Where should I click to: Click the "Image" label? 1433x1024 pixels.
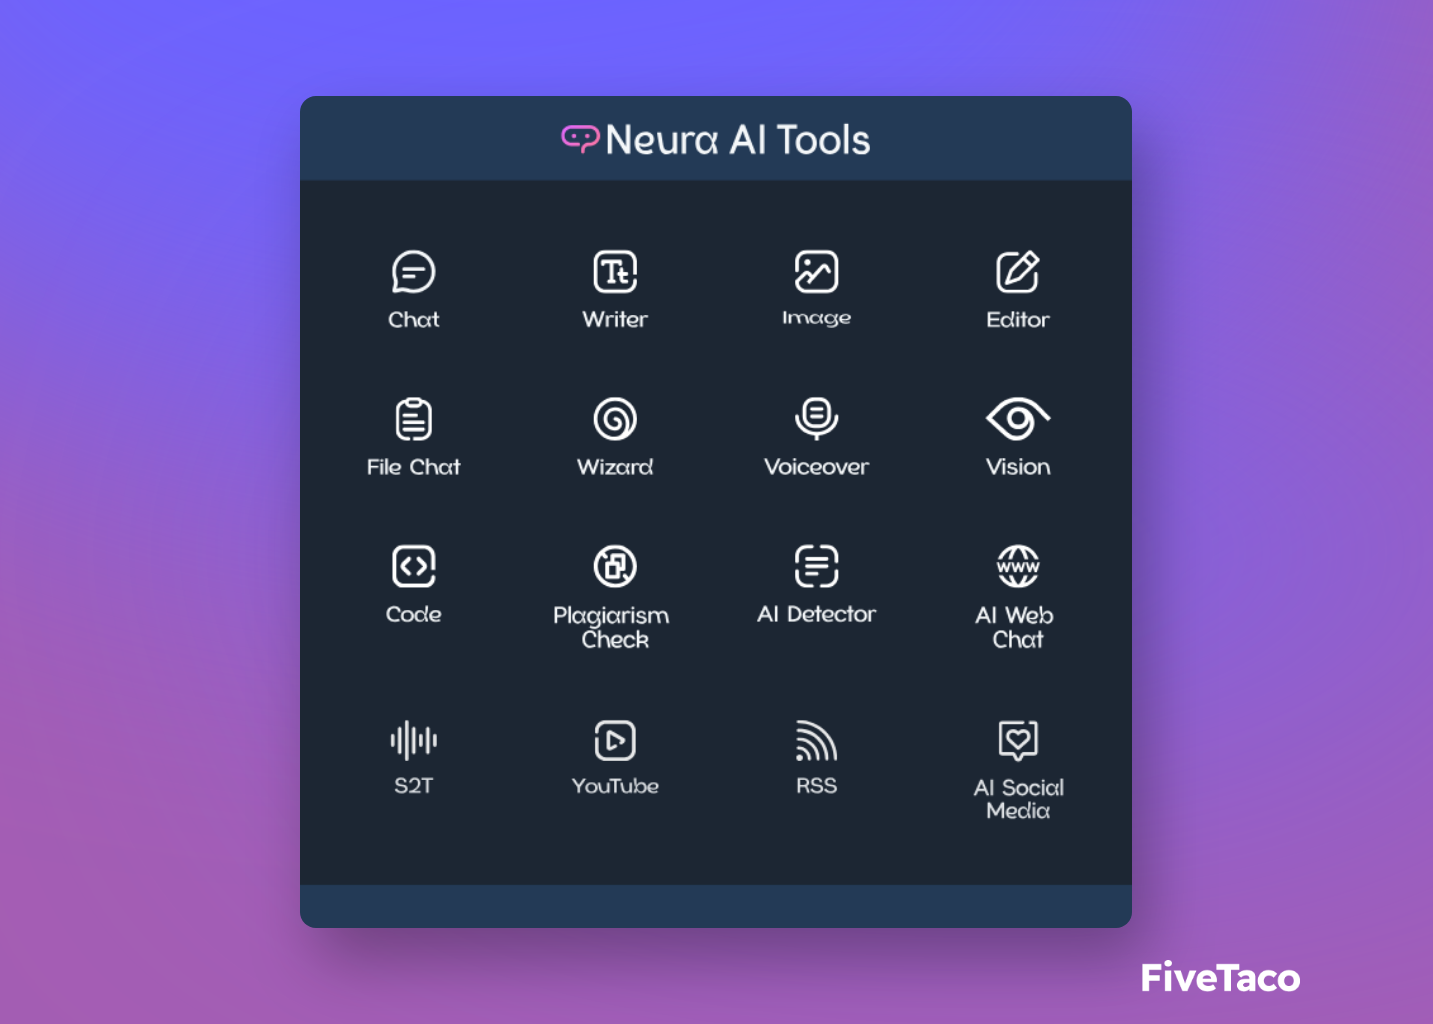tap(816, 318)
